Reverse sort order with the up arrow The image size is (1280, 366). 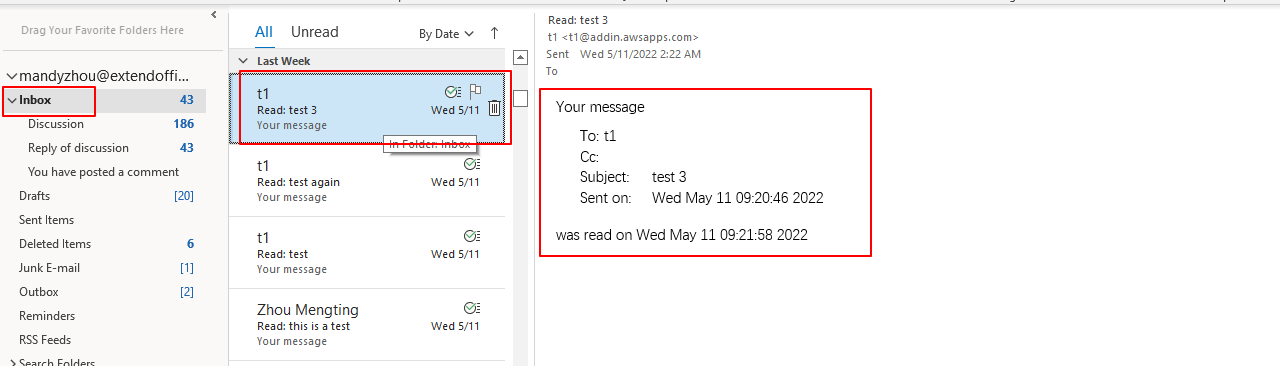pos(494,33)
